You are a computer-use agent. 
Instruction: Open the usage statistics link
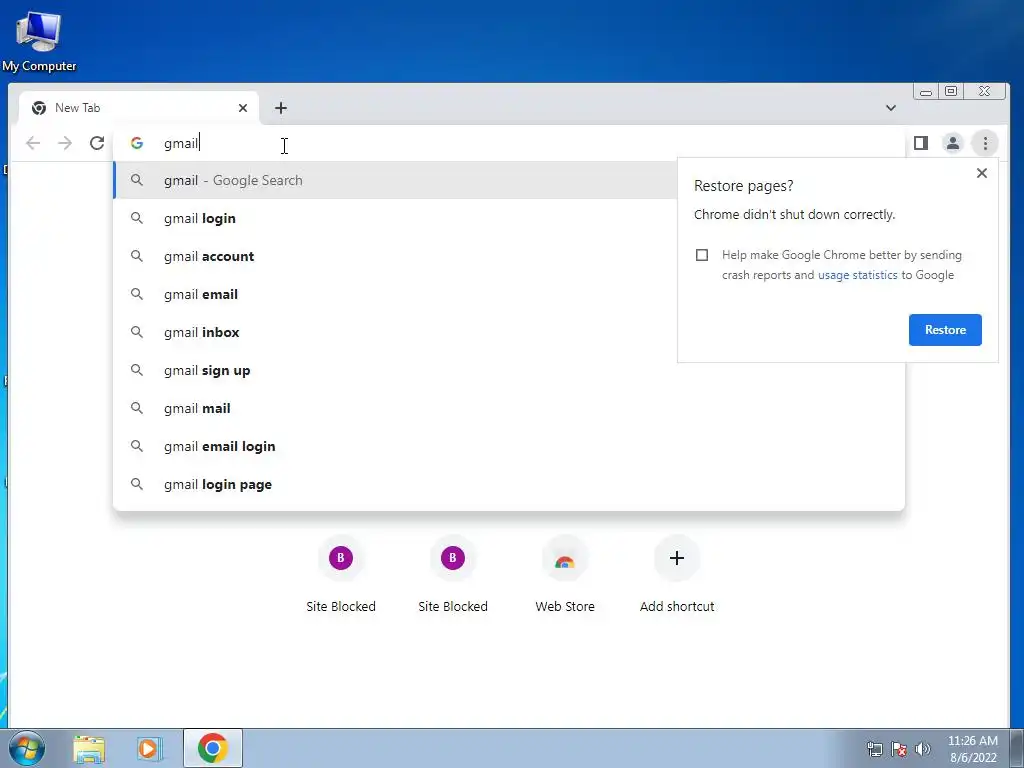point(857,275)
